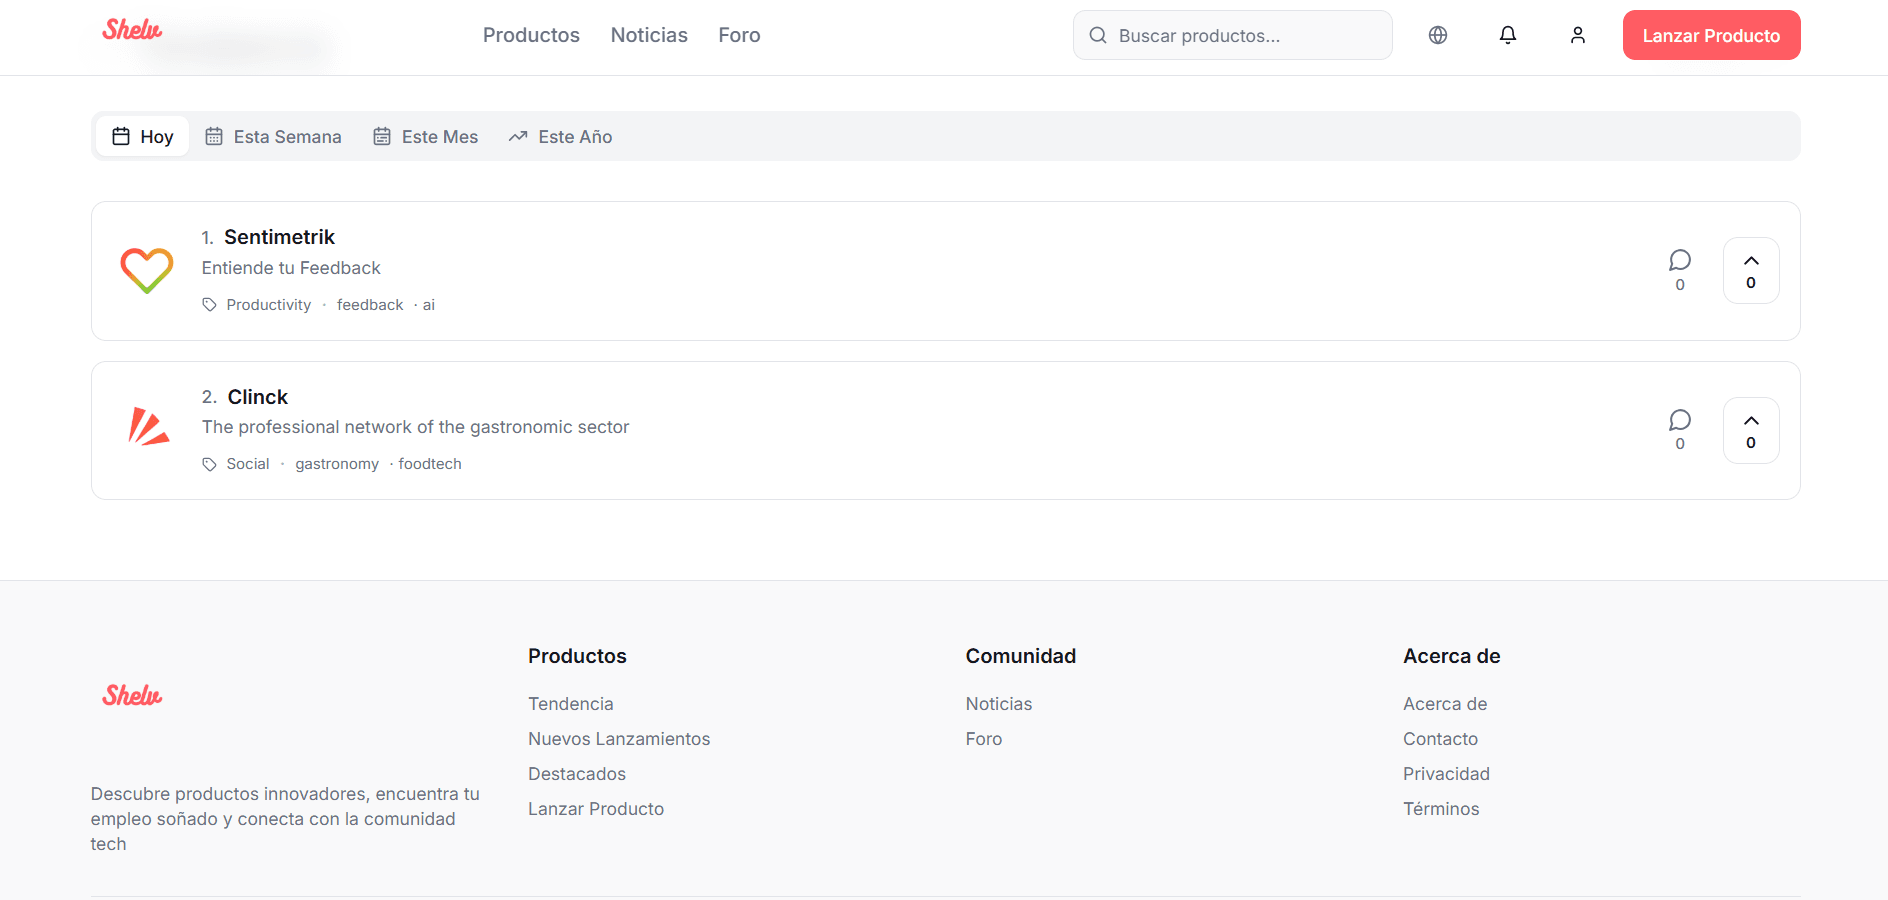Viewport: 1888px width, 900px height.
Task: Open Tendencia footer link
Action: tap(571, 704)
